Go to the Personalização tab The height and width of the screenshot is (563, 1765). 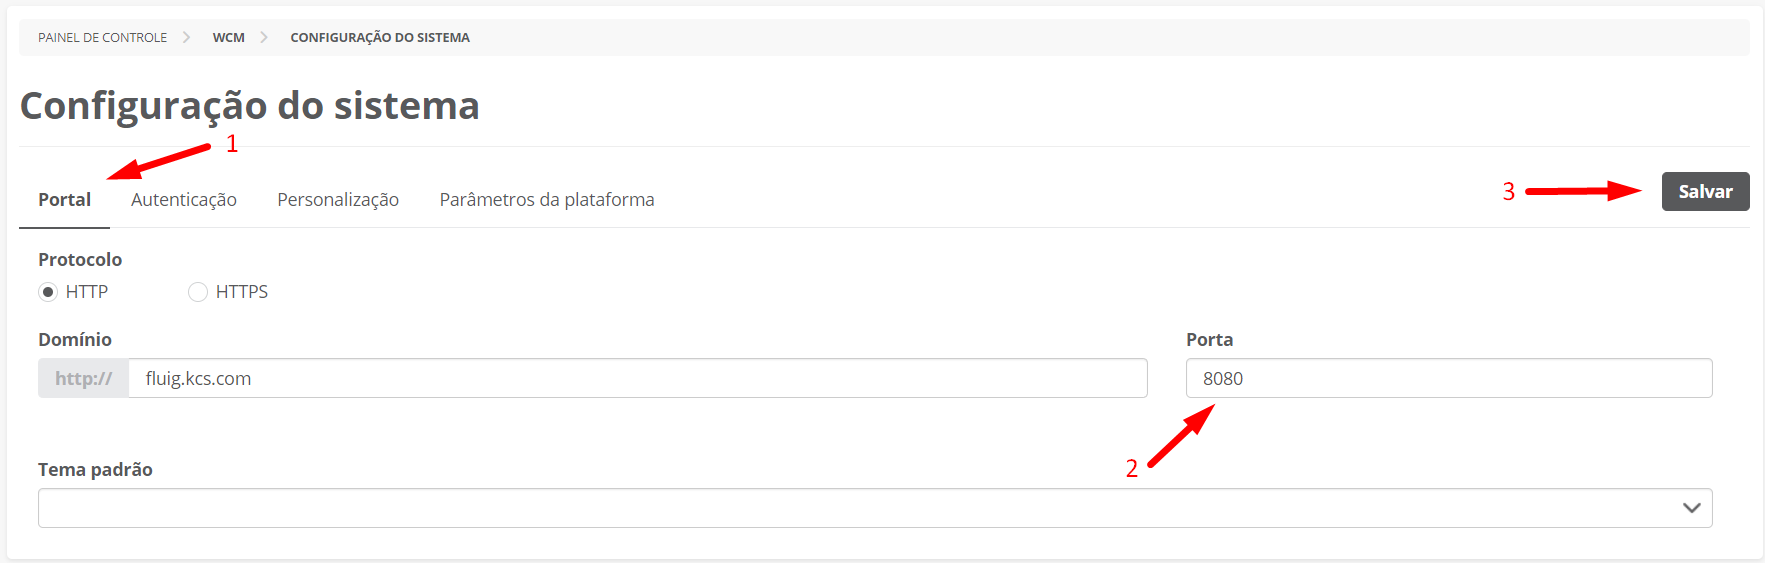pyautogui.click(x=338, y=200)
